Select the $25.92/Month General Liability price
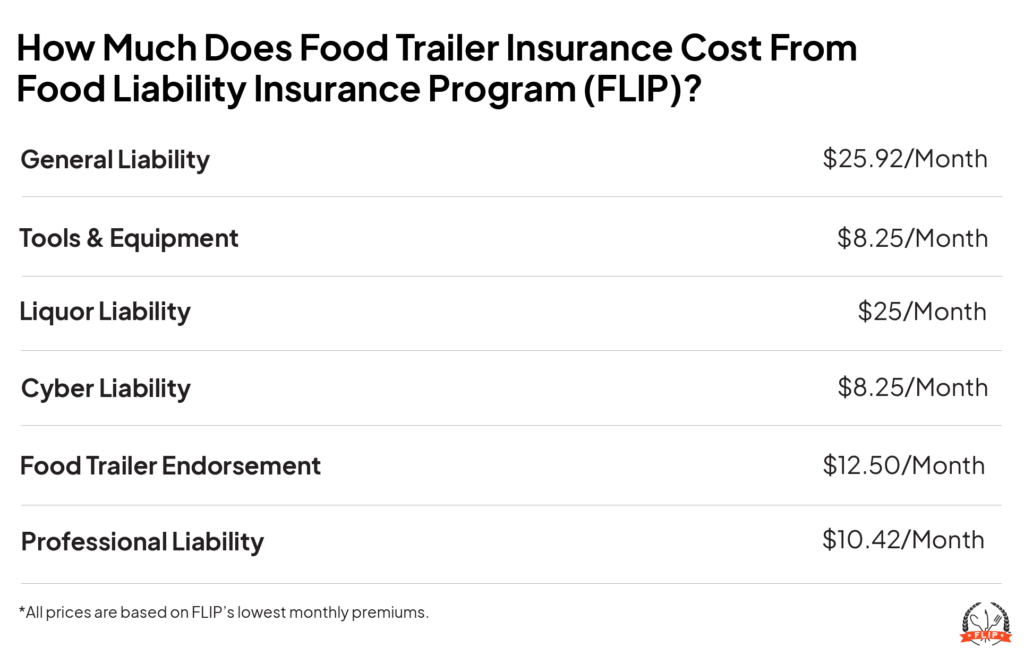This screenshot has width=1024, height=656. 905,159
